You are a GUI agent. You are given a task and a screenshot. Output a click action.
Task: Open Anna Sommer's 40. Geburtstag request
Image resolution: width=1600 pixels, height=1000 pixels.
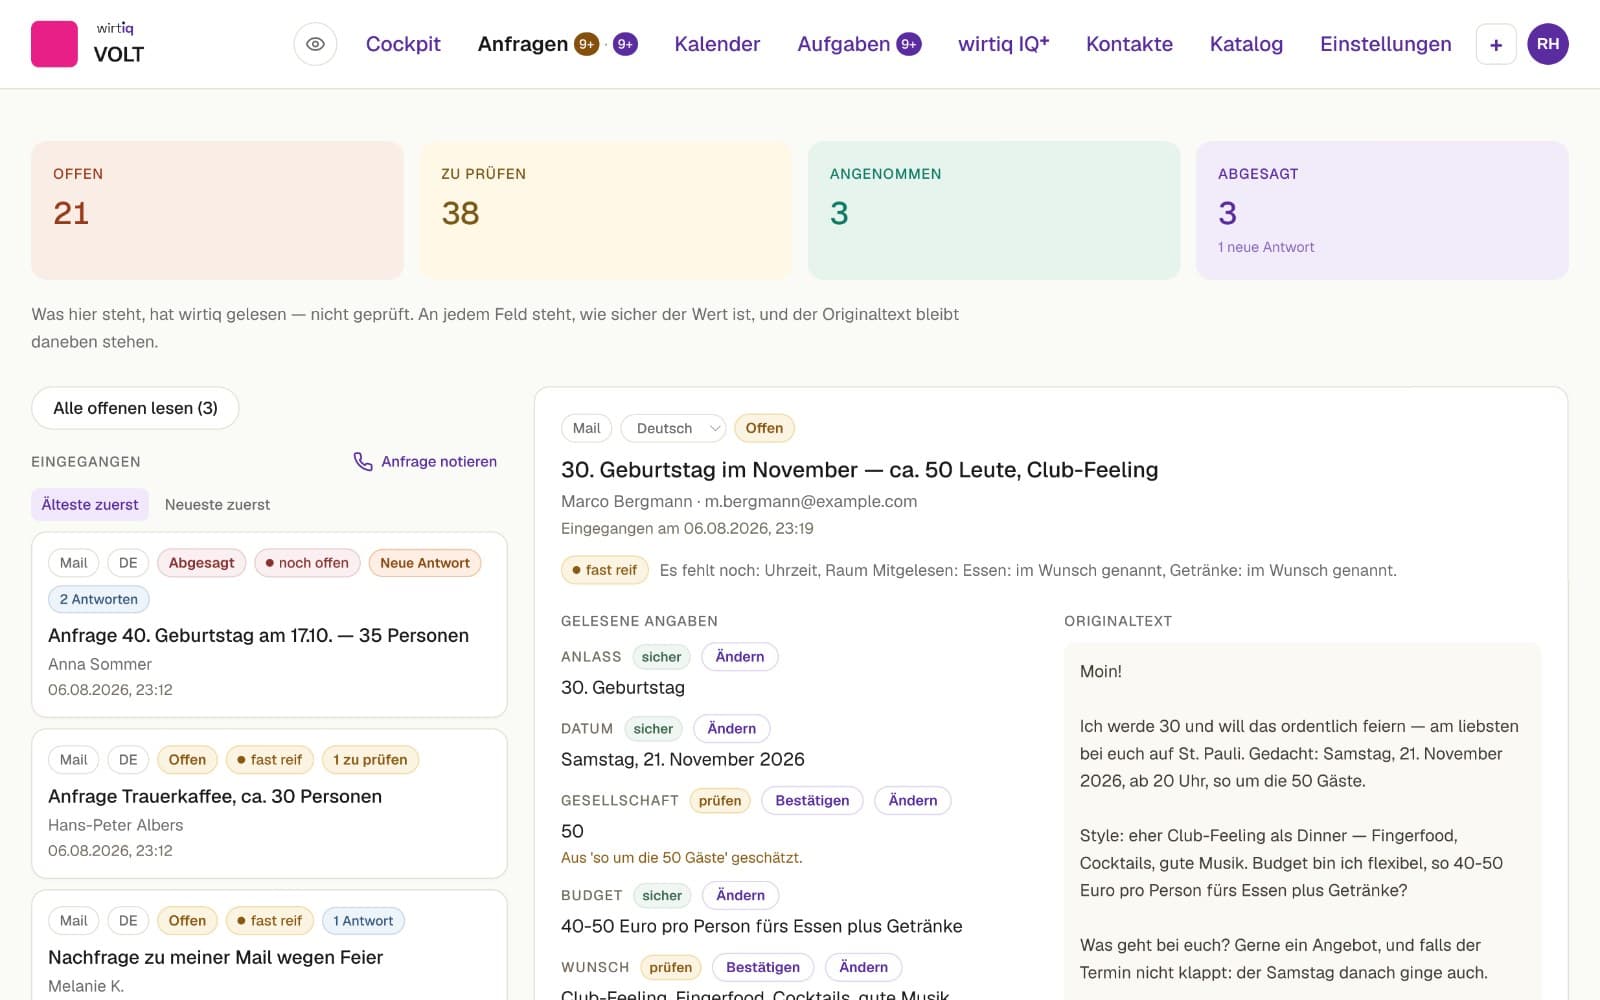[x=269, y=624]
